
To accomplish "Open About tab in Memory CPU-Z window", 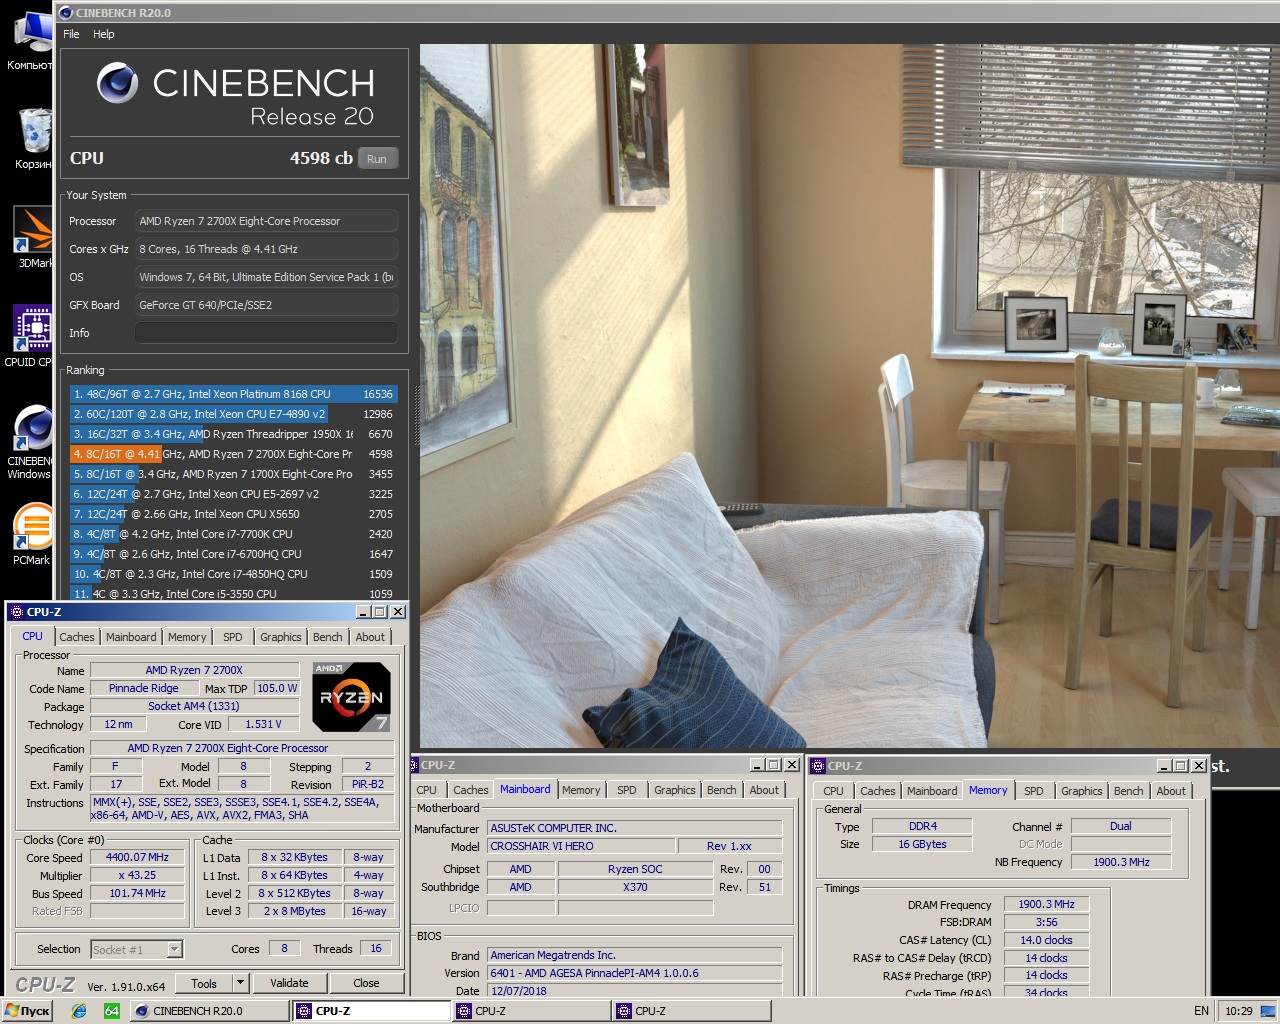I will 1171,791.
